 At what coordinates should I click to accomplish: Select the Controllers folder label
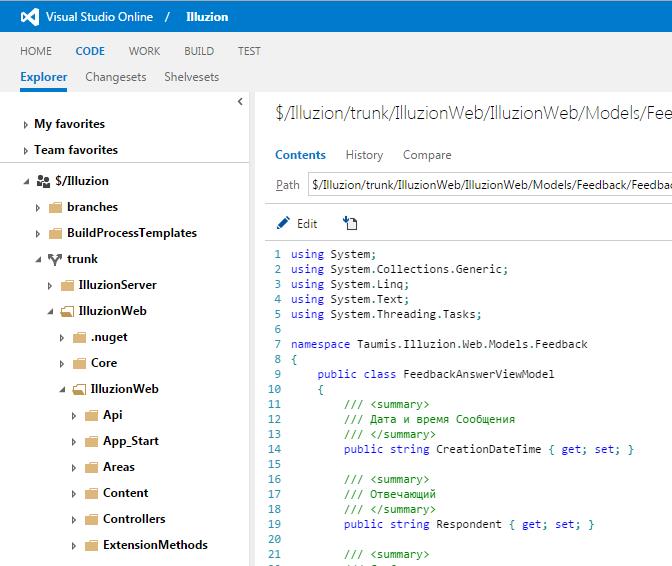pyautogui.click(x=134, y=519)
